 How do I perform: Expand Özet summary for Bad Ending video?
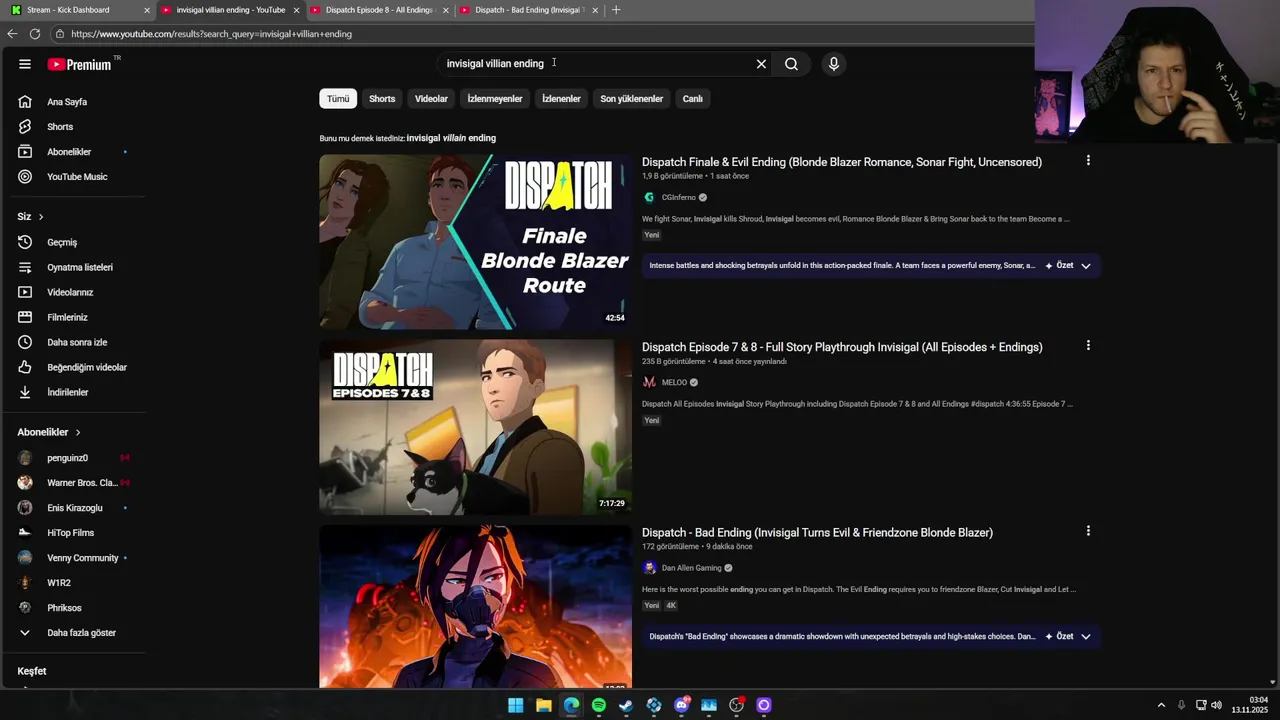[1068, 637]
